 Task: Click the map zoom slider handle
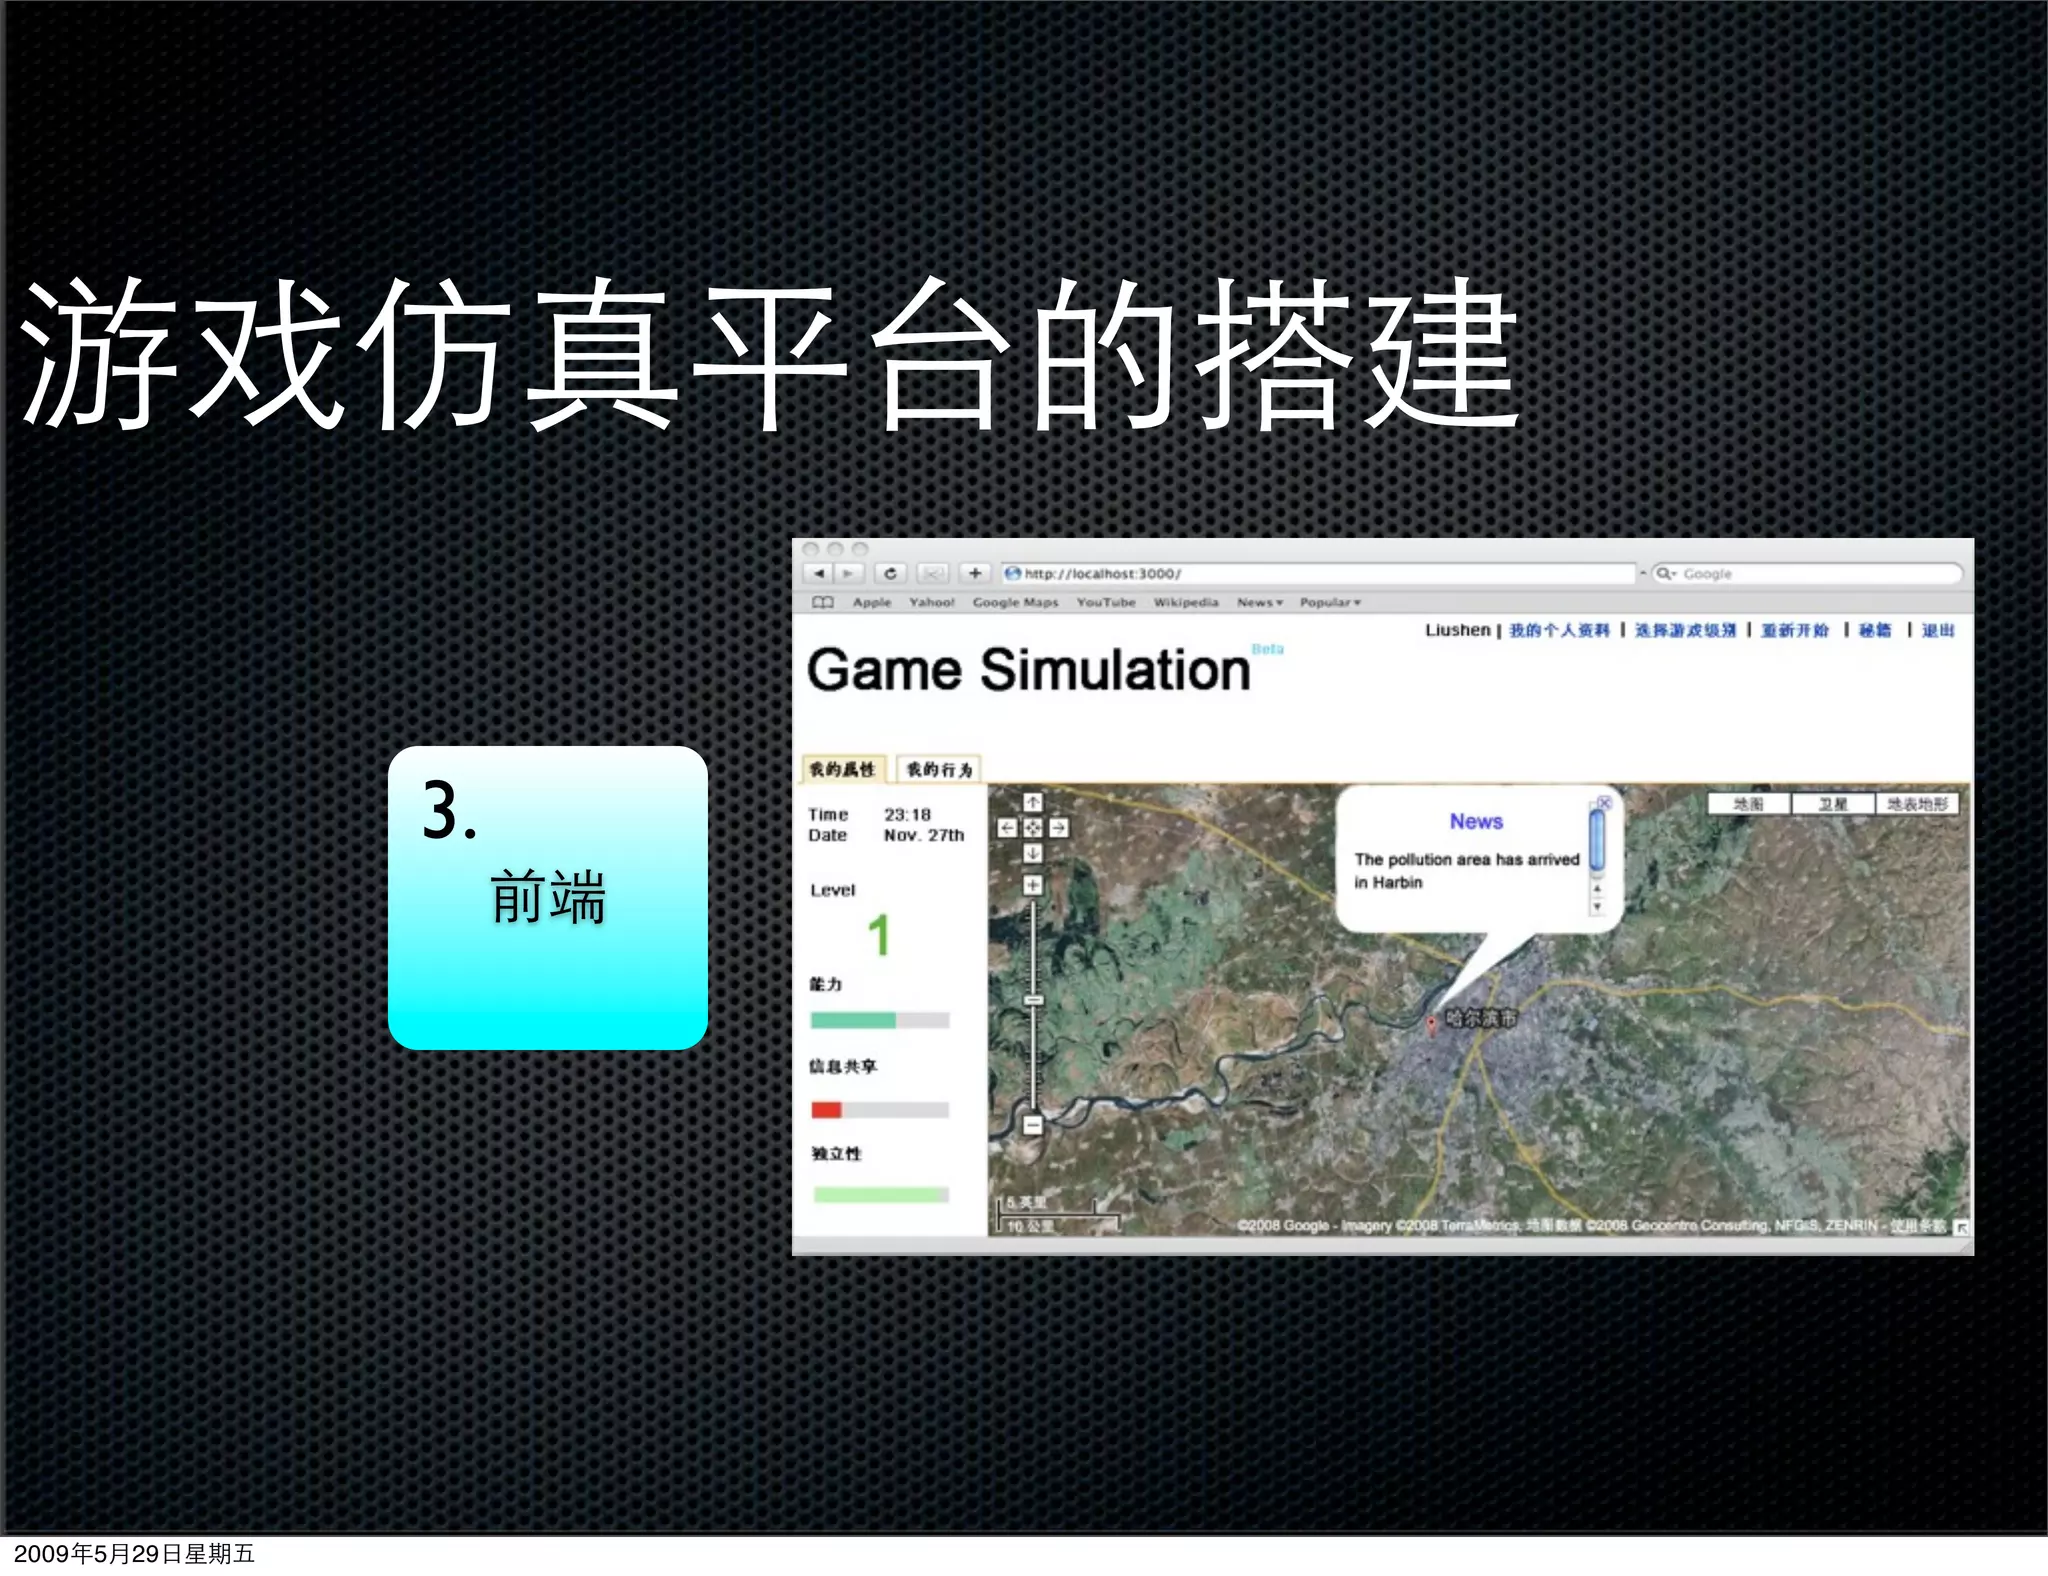point(1033,999)
